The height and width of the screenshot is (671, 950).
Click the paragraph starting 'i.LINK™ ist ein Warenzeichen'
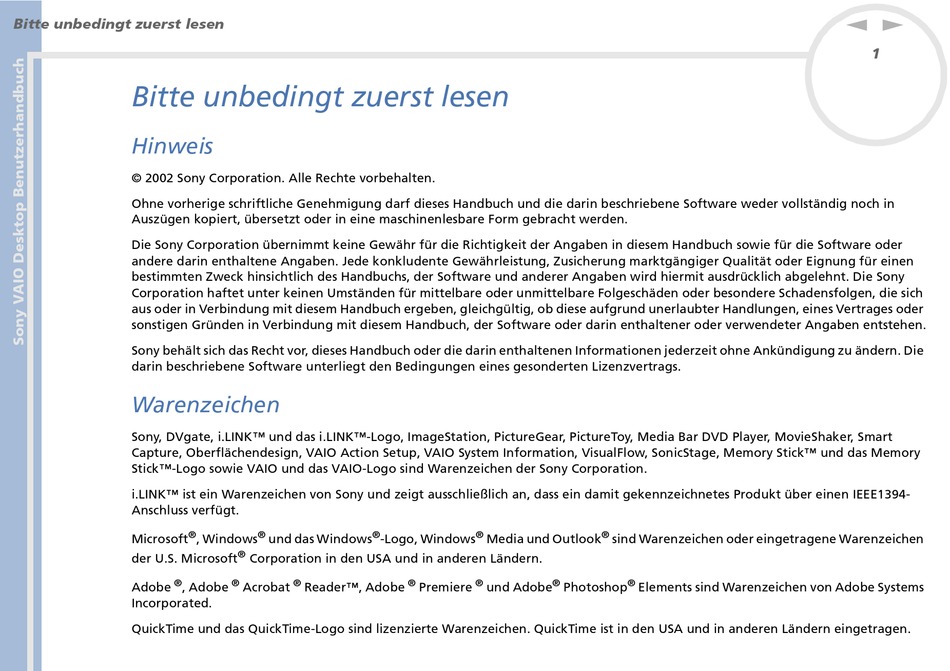(520, 502)
